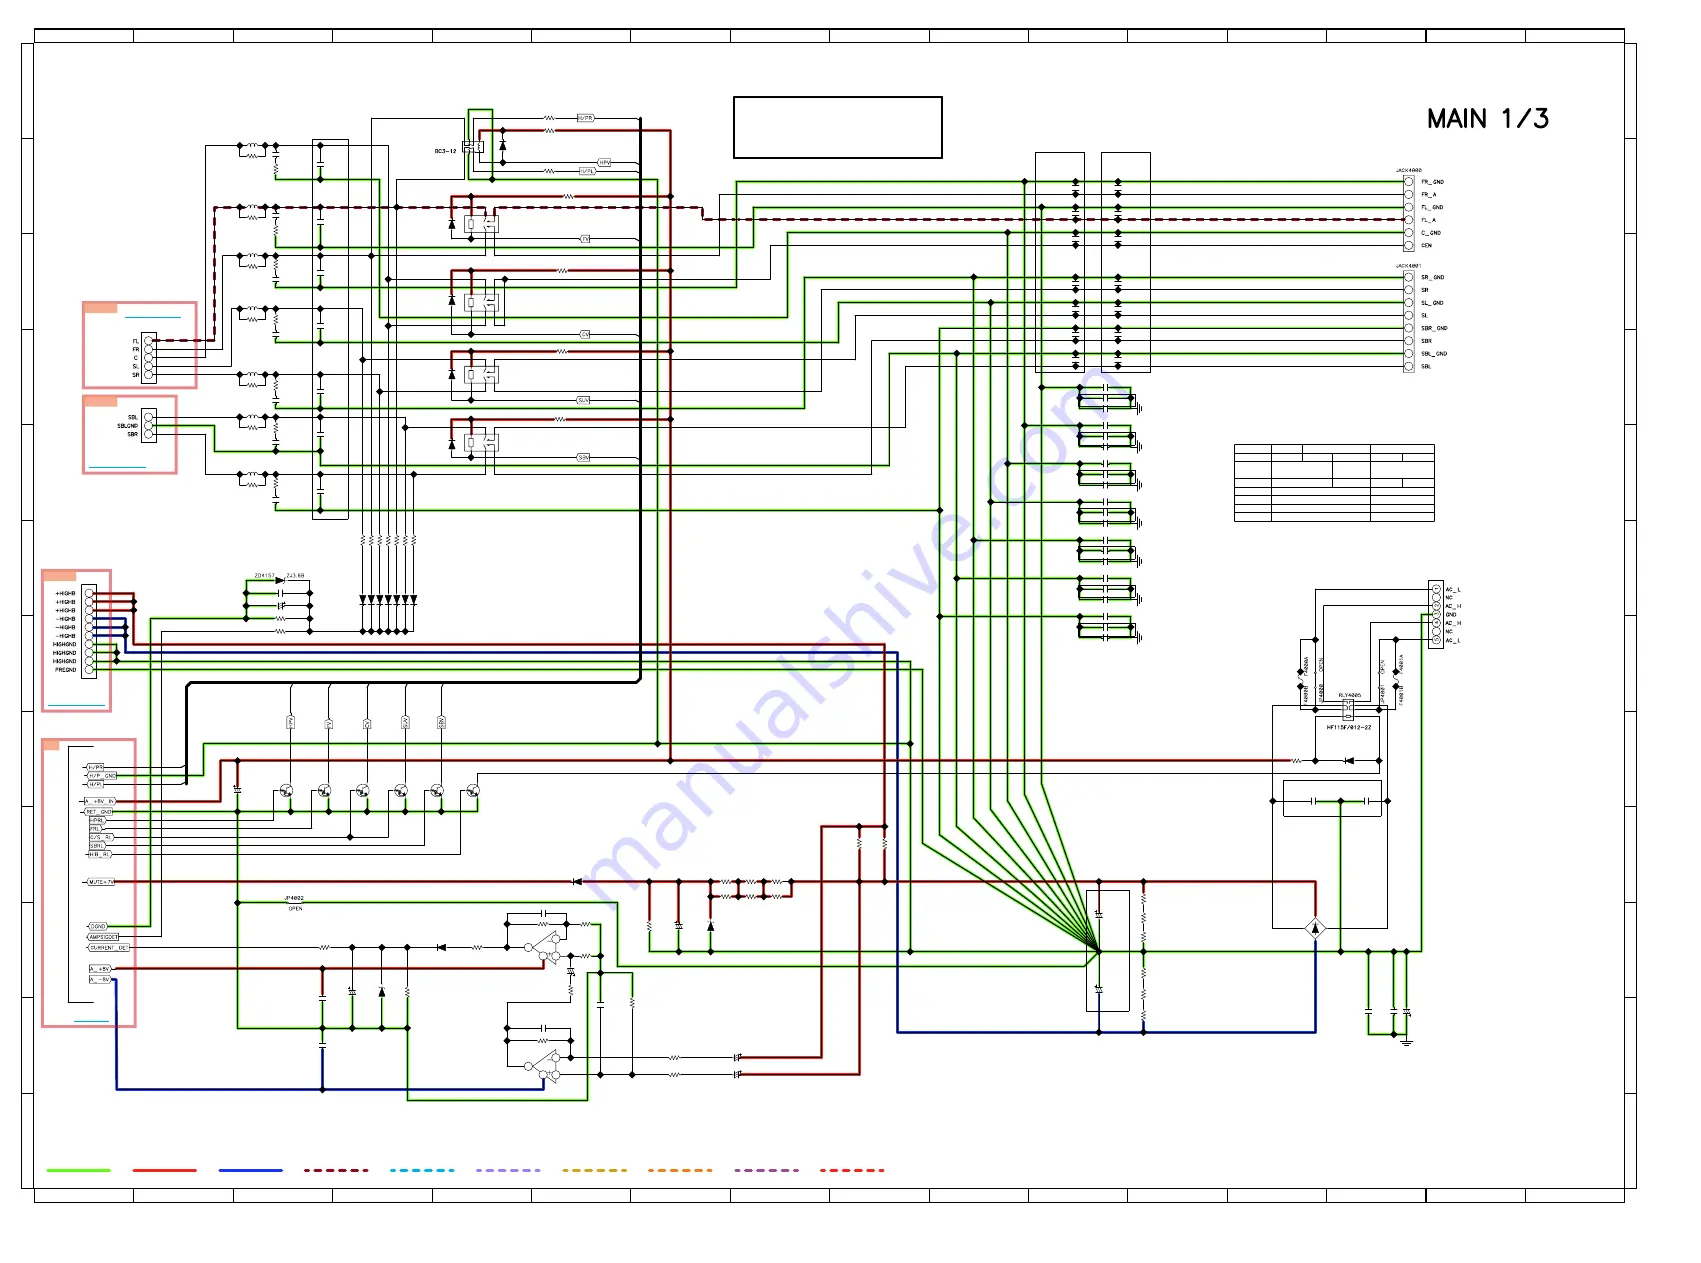
Task: Click the empty title box at top center
Action: coord(838,128)
